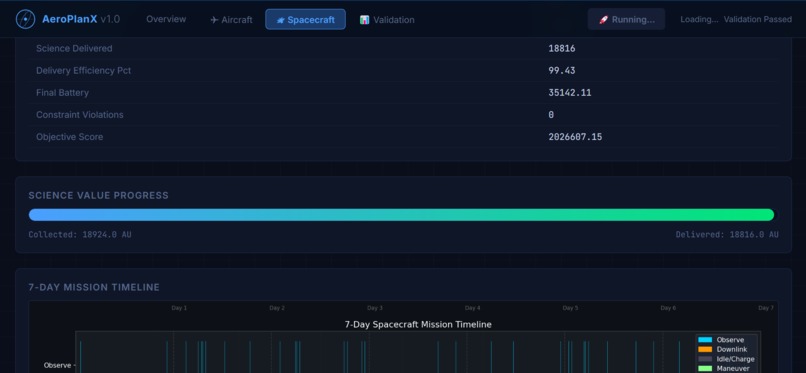This screenshot has height=373, width=806.
Task: Click the Downlink legend label
Action: (x=732, y=349)
